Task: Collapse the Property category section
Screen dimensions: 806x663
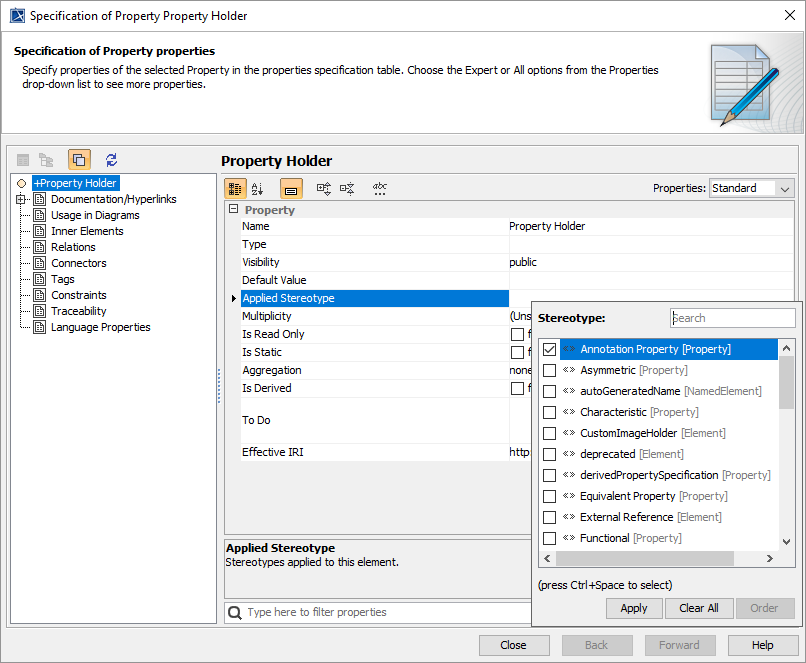Action: tap(233, 210)
